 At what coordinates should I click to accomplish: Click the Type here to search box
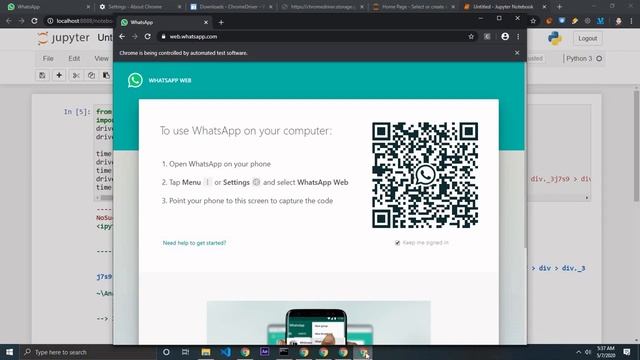click(88, 352)
